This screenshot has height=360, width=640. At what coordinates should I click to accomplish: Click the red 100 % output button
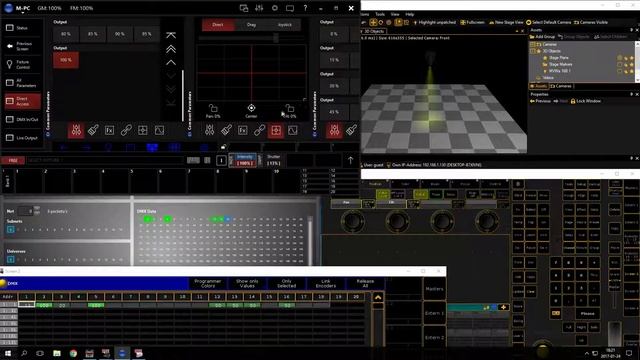coord(66,60)
